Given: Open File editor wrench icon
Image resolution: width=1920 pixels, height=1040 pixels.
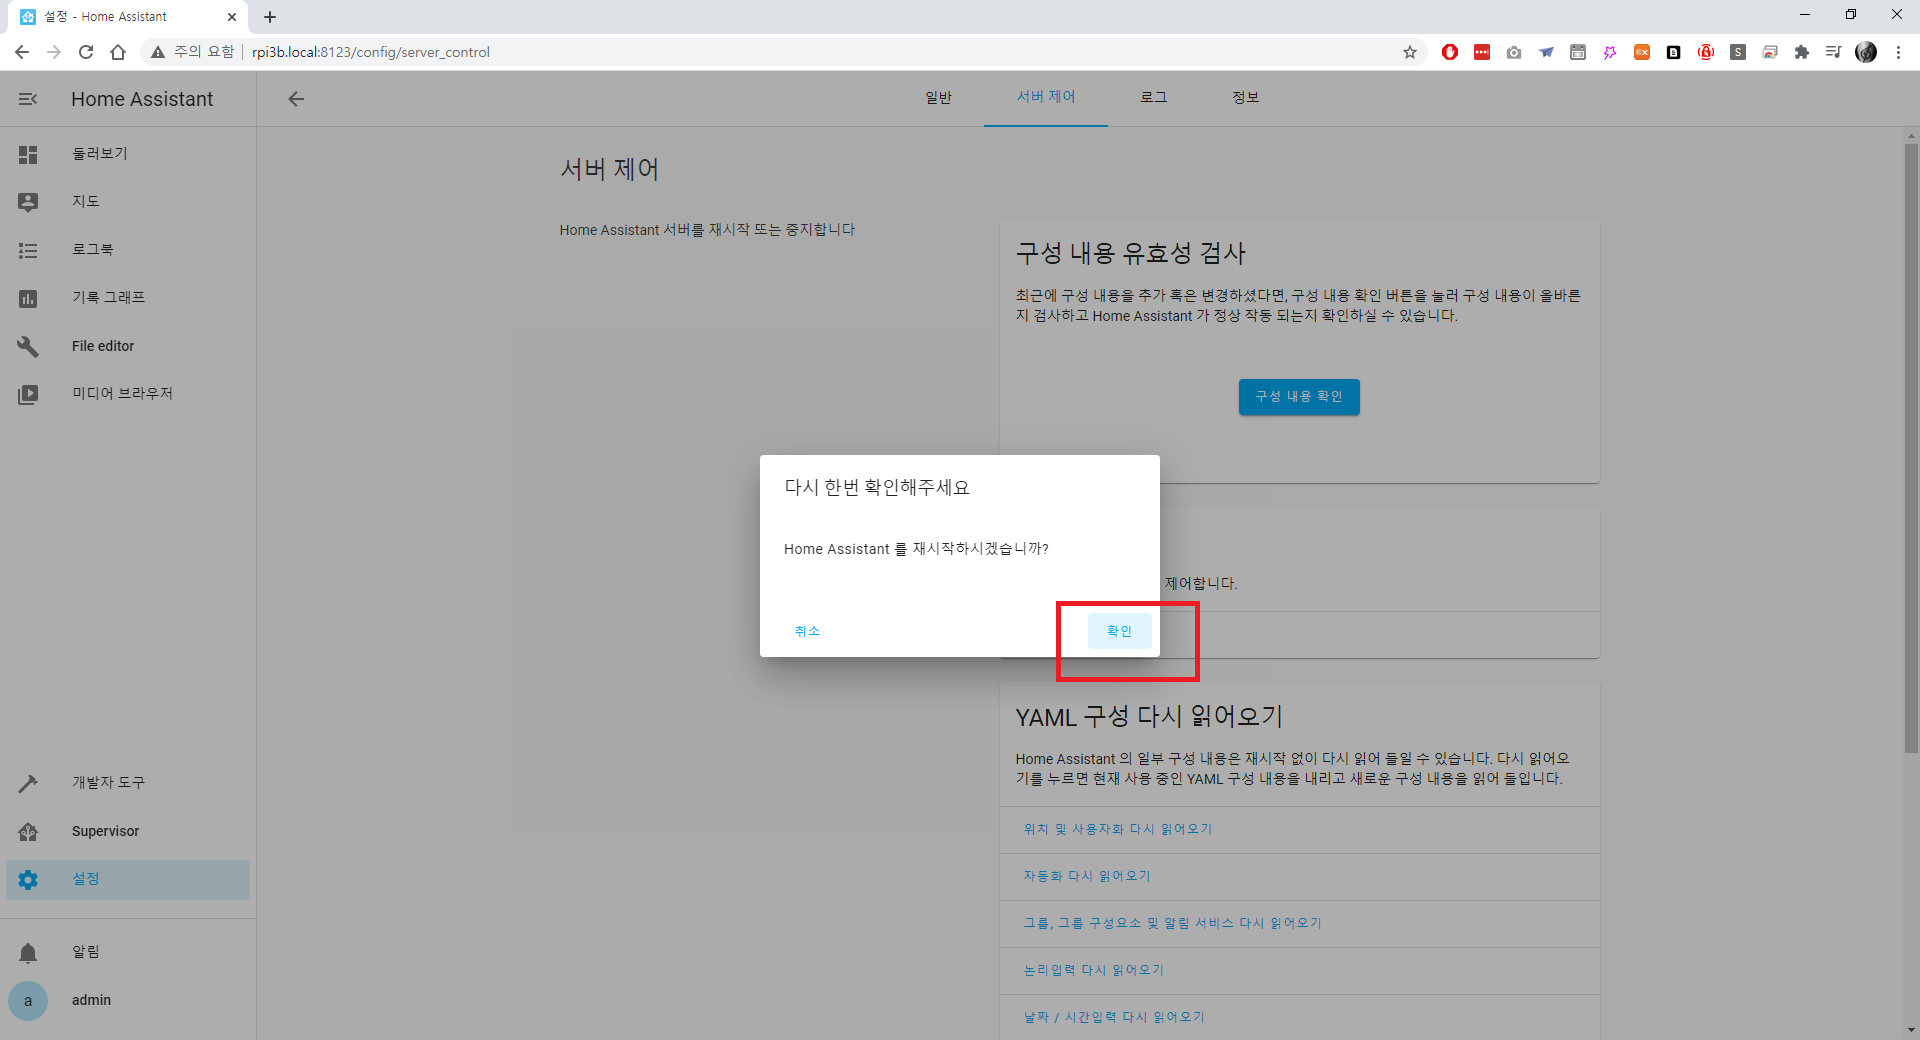Looking at the screenshot, I should coord(28,346).
